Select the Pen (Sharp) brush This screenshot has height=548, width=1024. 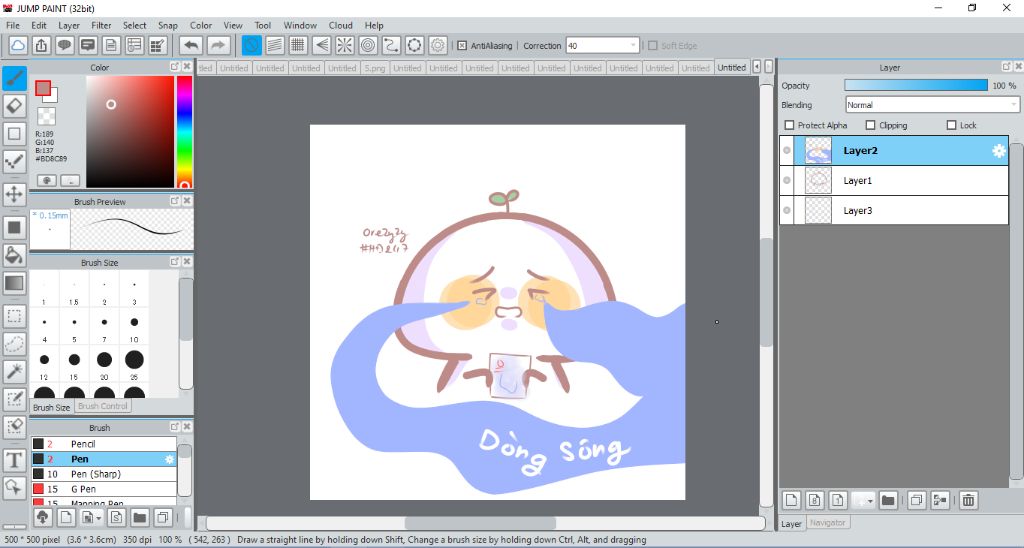coord(103,474)
